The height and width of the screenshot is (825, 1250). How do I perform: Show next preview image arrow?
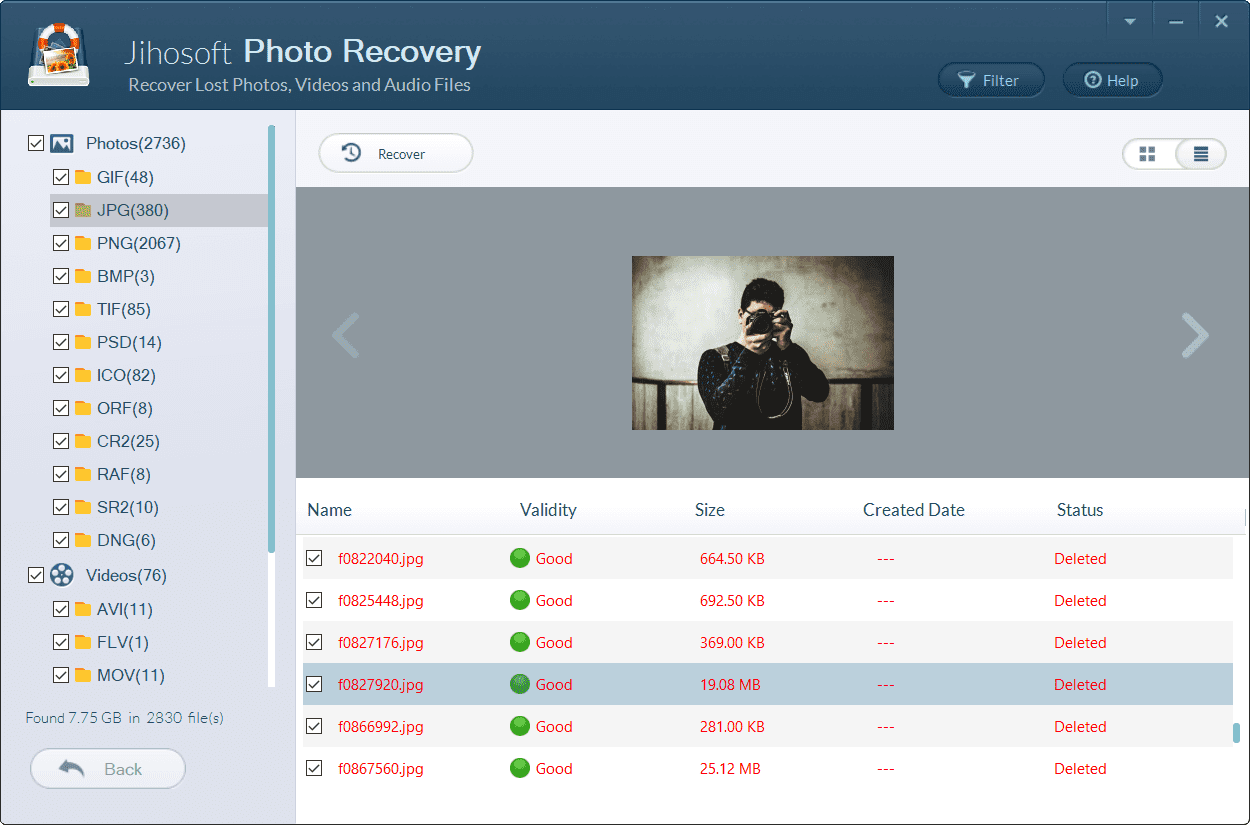click(x=1195, y=335)
